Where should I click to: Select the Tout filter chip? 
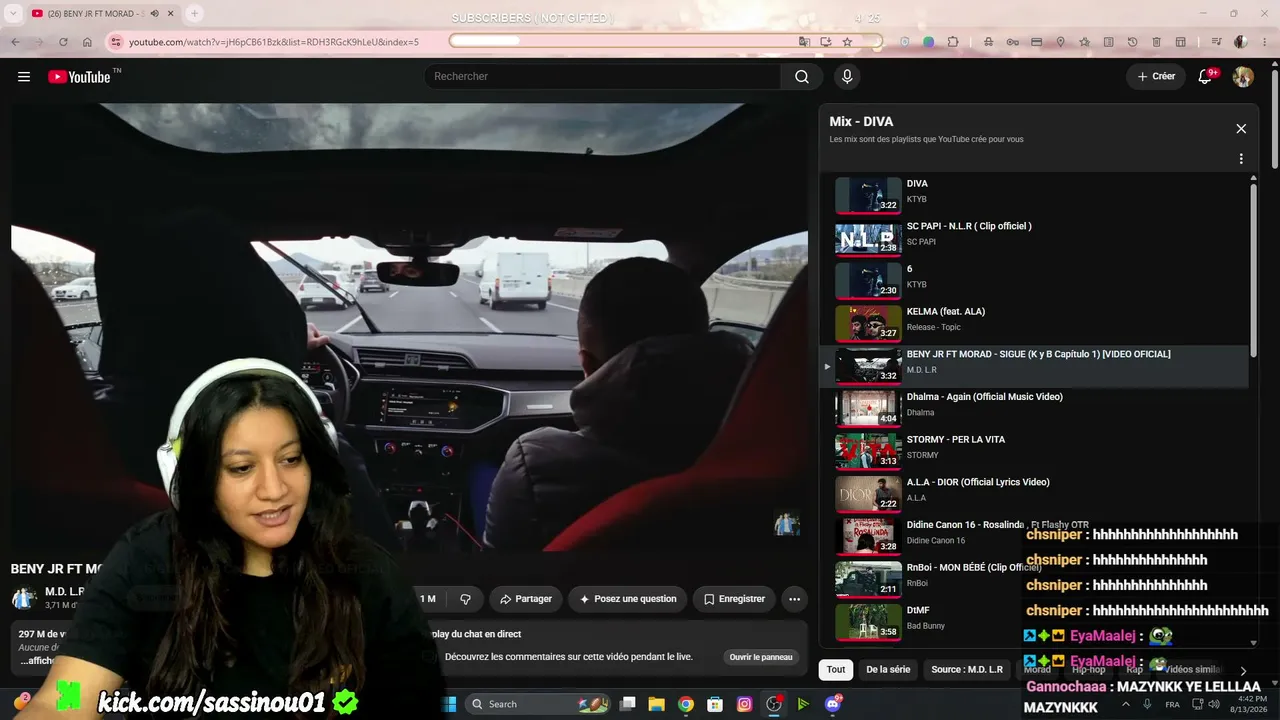[836, 670]
